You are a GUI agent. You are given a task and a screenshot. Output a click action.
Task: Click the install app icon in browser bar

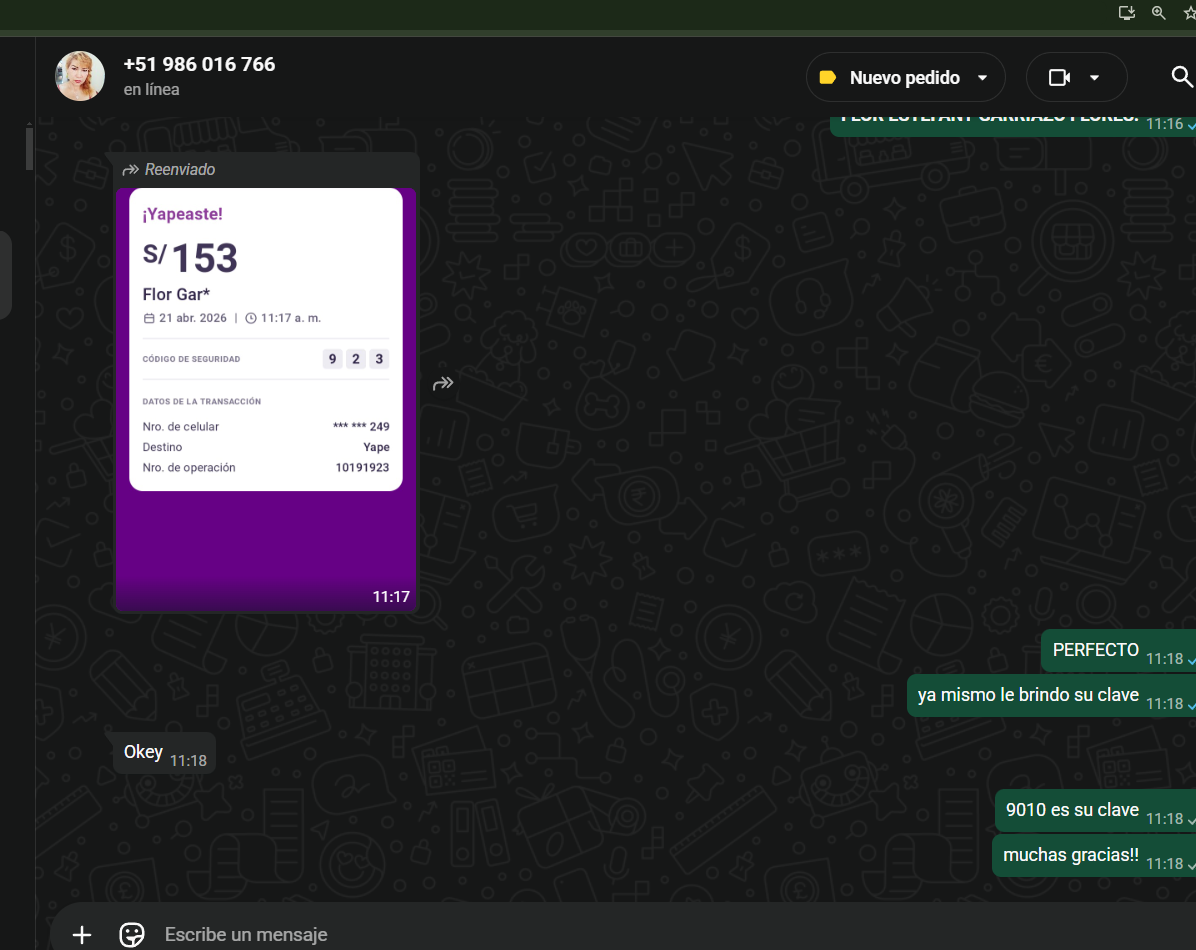1127,13
